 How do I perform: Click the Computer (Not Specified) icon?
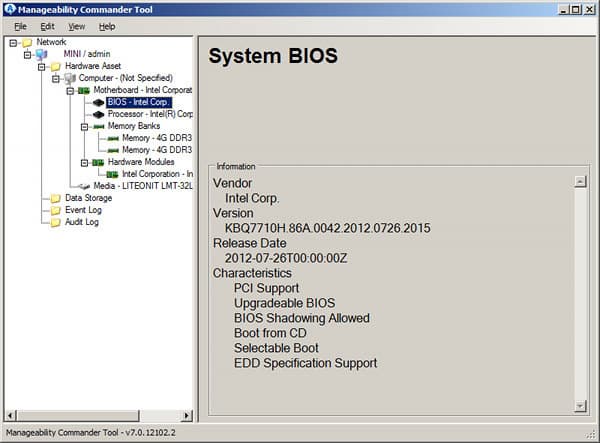pyautogui.click(x=70, y=78)
